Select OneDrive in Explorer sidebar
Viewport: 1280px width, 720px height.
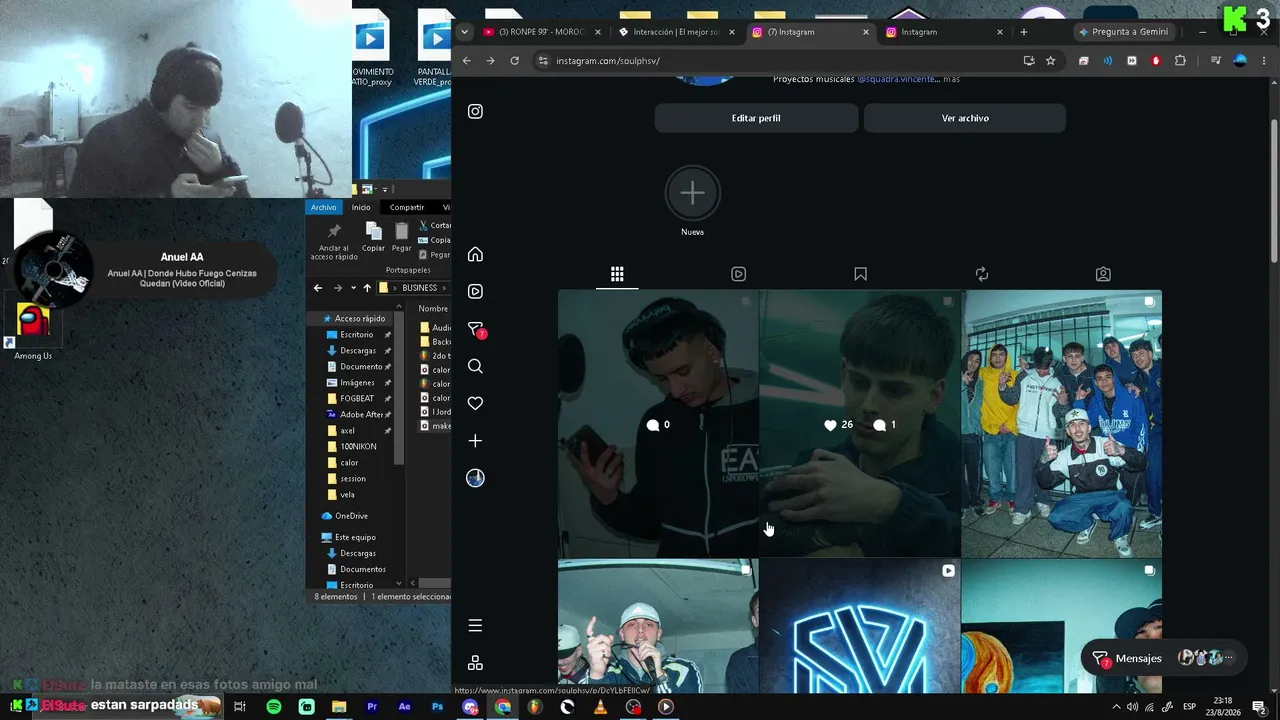(x=351, y=516)
